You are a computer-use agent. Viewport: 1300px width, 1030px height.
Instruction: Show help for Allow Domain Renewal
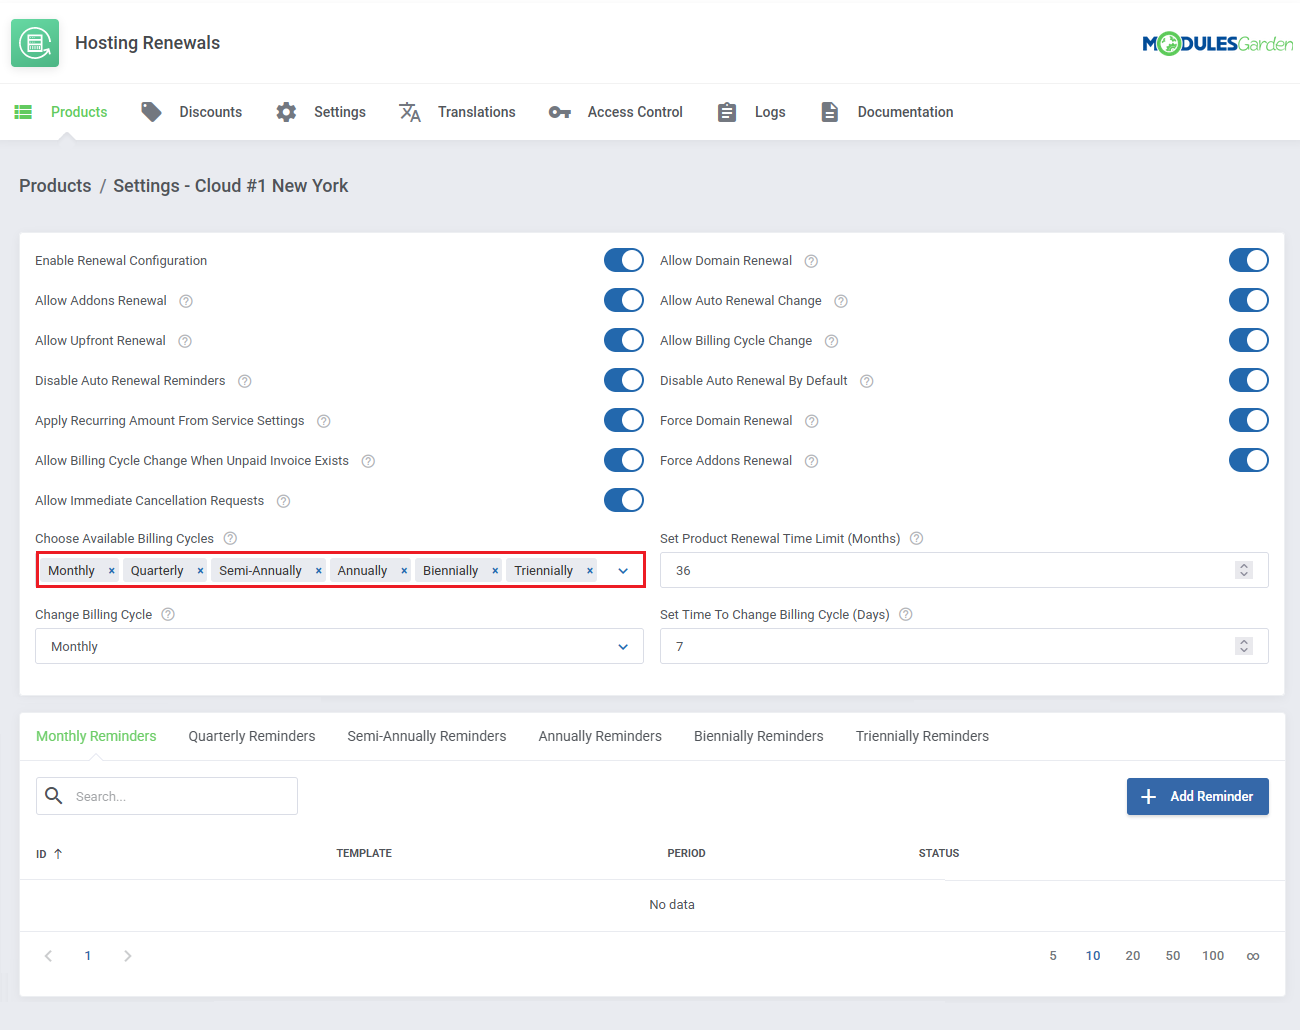point(812,261)
